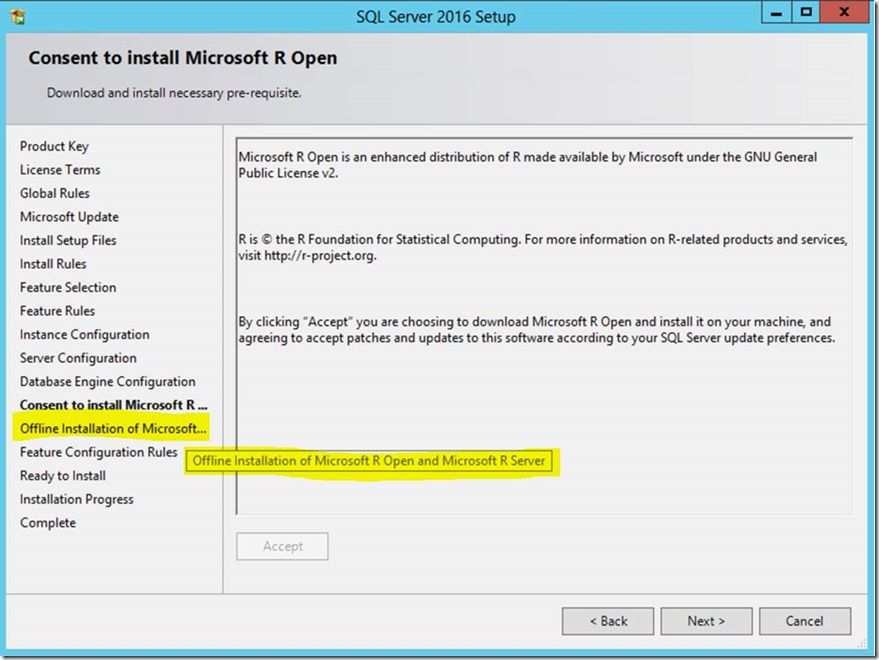Screen dimensions: 879x660
Task: Click the GNU General Public License paragraph
Action: click(528, 165)
